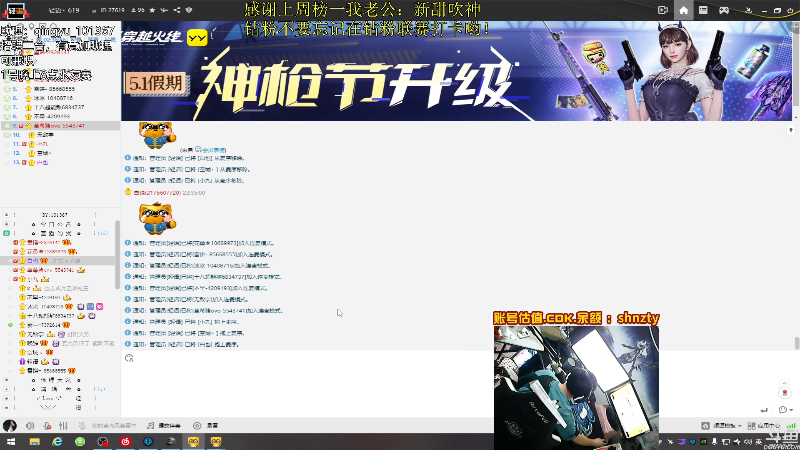
Task: Expand the topmost channel tree node
Action: coord(7,215)
